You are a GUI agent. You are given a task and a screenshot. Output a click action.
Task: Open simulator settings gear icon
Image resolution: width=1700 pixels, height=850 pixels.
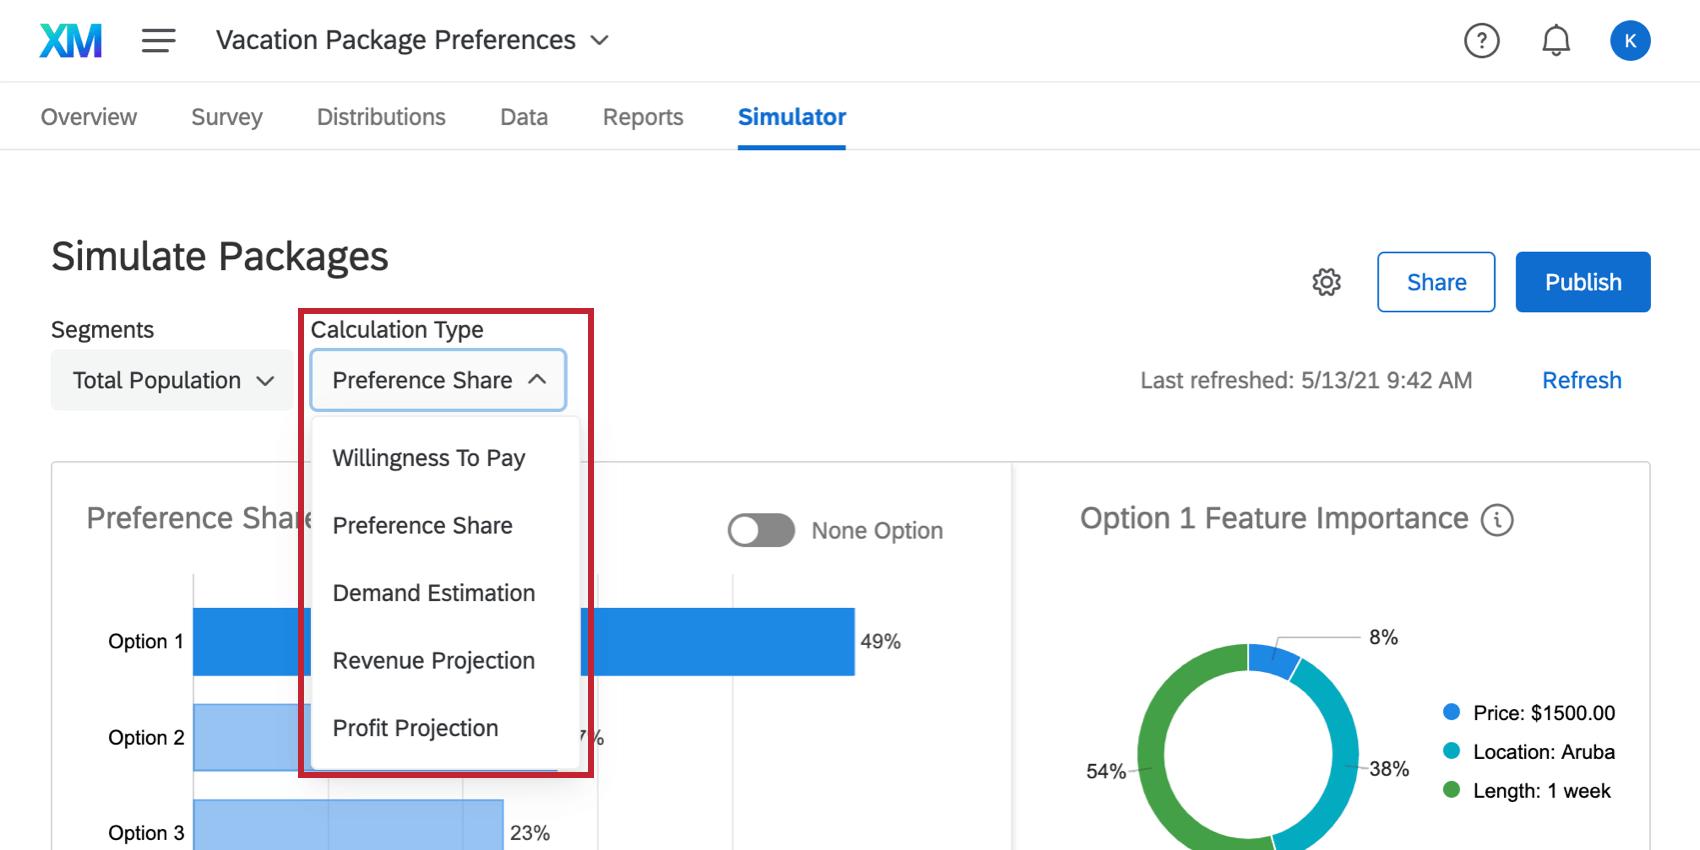point(1326,282)
